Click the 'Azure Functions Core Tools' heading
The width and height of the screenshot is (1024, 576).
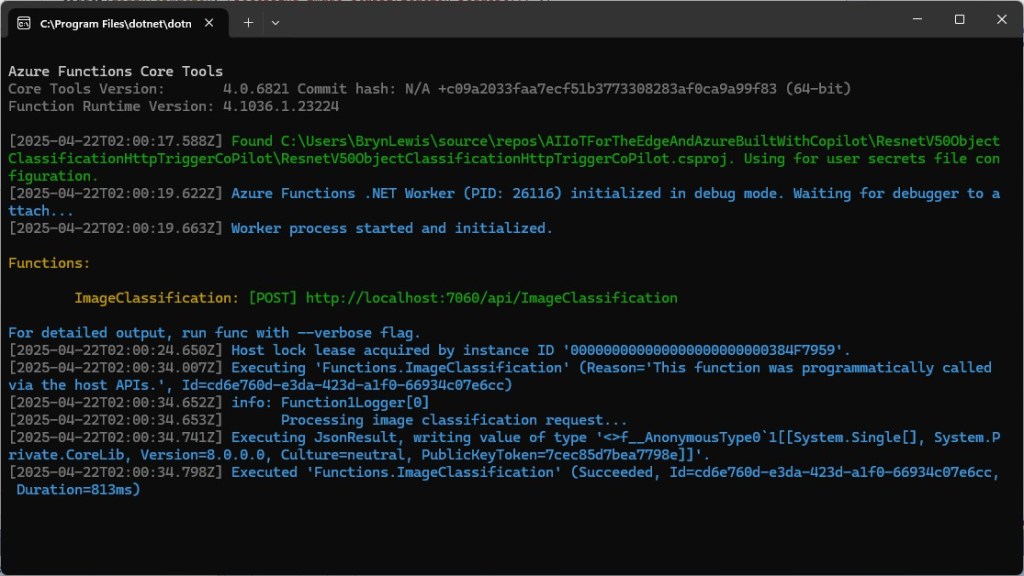pyautogui.click(x=116, y=71)
